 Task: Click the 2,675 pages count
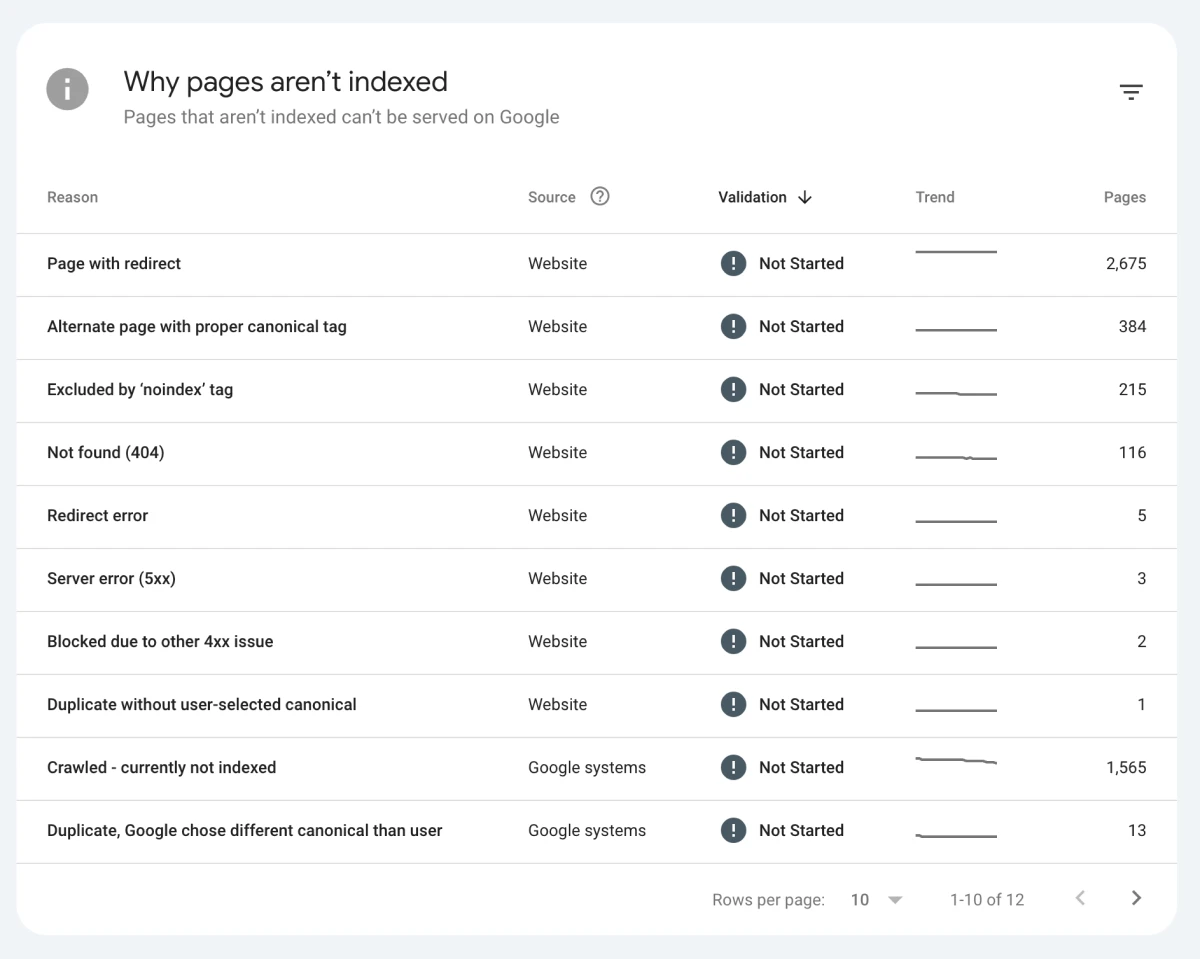pyautogui.click(x=1126, y=264)
